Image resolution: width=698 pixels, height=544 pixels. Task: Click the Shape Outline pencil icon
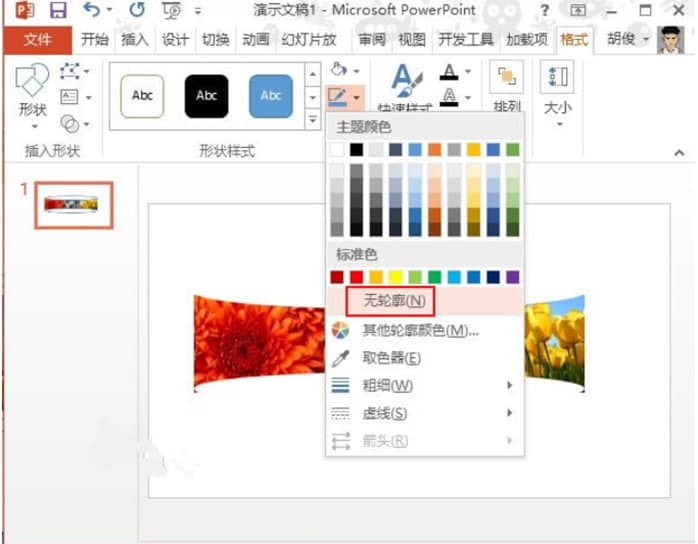[x=338, y=97]
